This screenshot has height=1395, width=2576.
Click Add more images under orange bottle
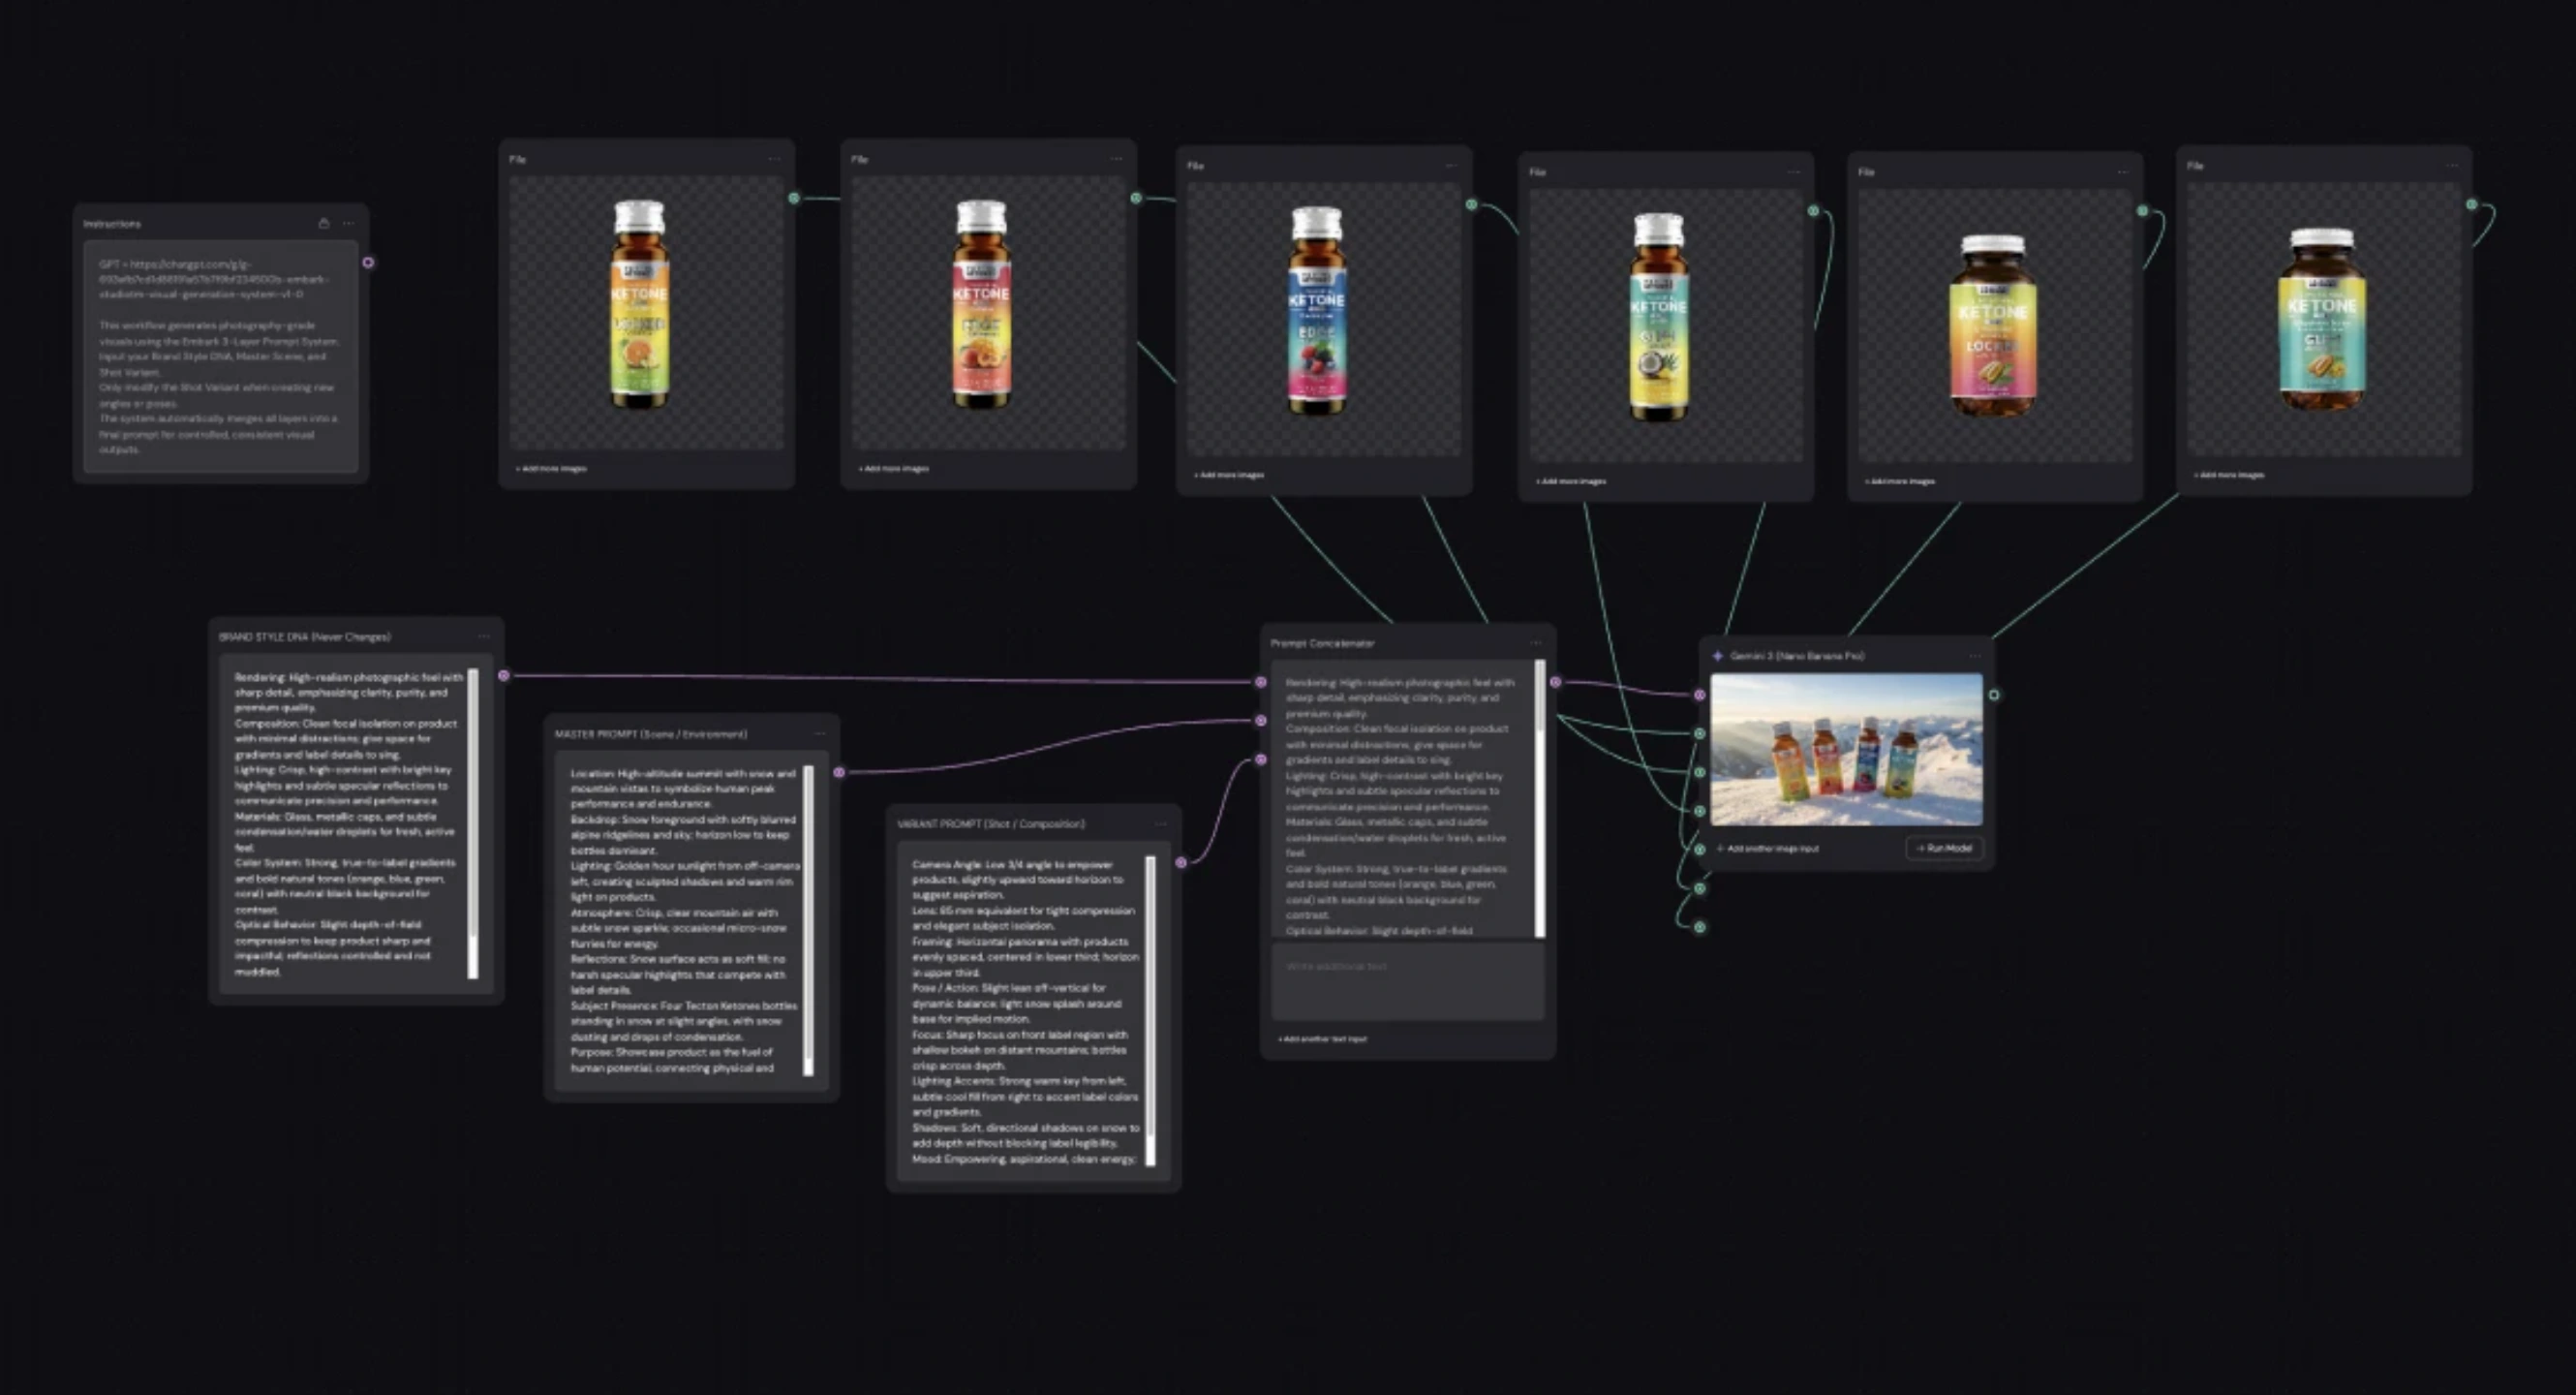click(551, 468)
